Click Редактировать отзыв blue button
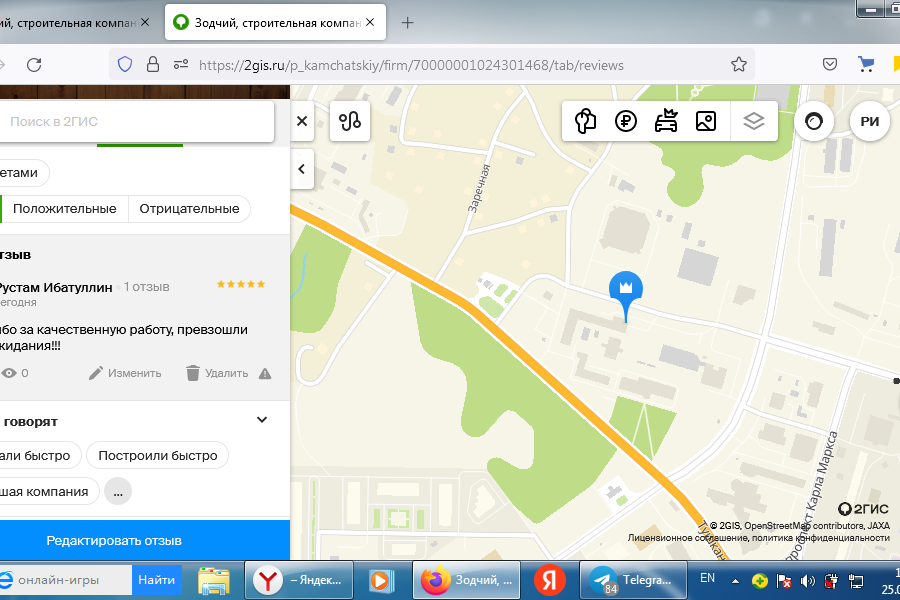 (145, 540)
